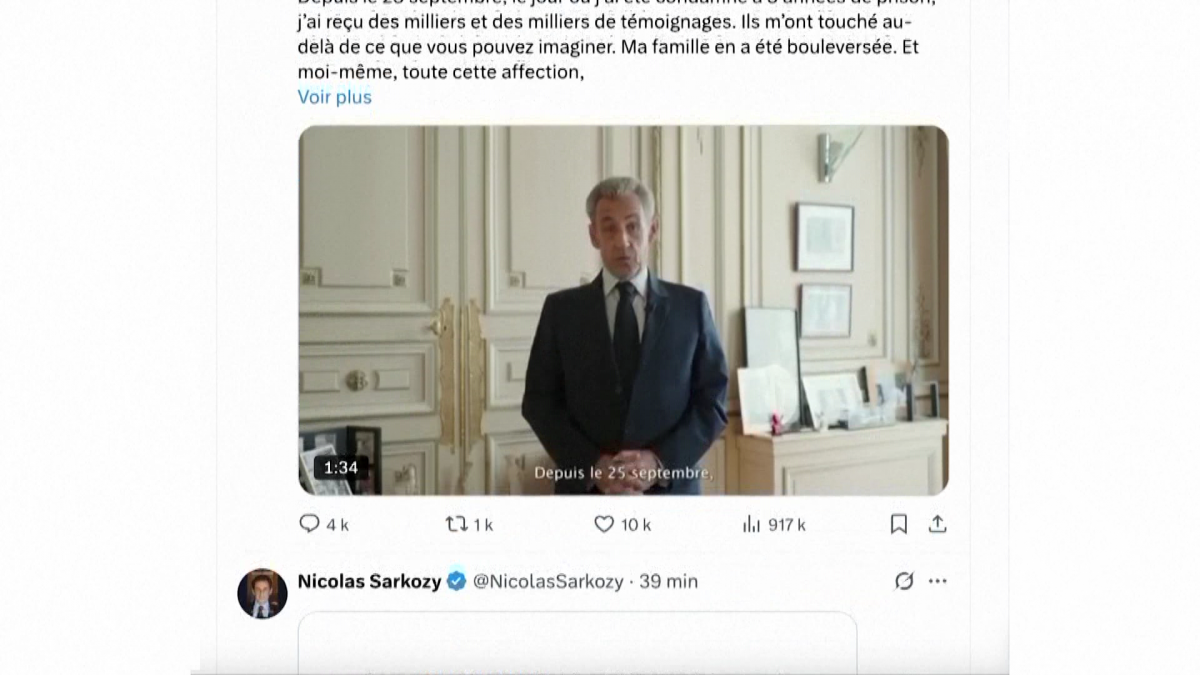The height and width of the screenshot is (675, 1200).
Task: Open the post by clicking its French text
Action: pos(600,47)
